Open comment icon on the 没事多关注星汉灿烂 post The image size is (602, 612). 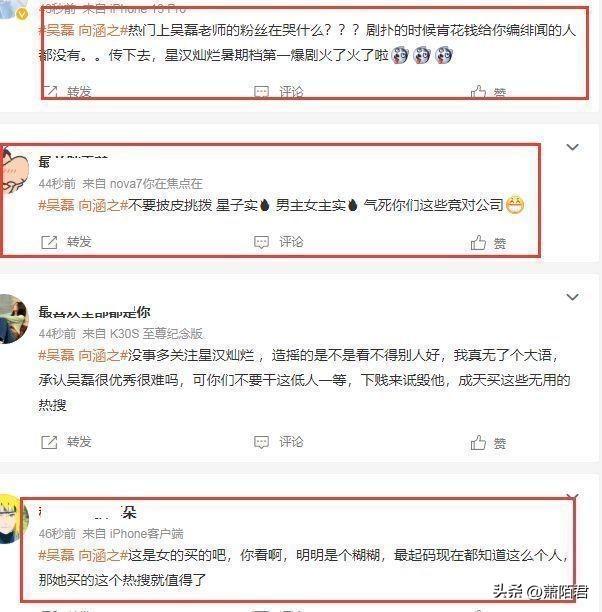(x=261, y=442)
